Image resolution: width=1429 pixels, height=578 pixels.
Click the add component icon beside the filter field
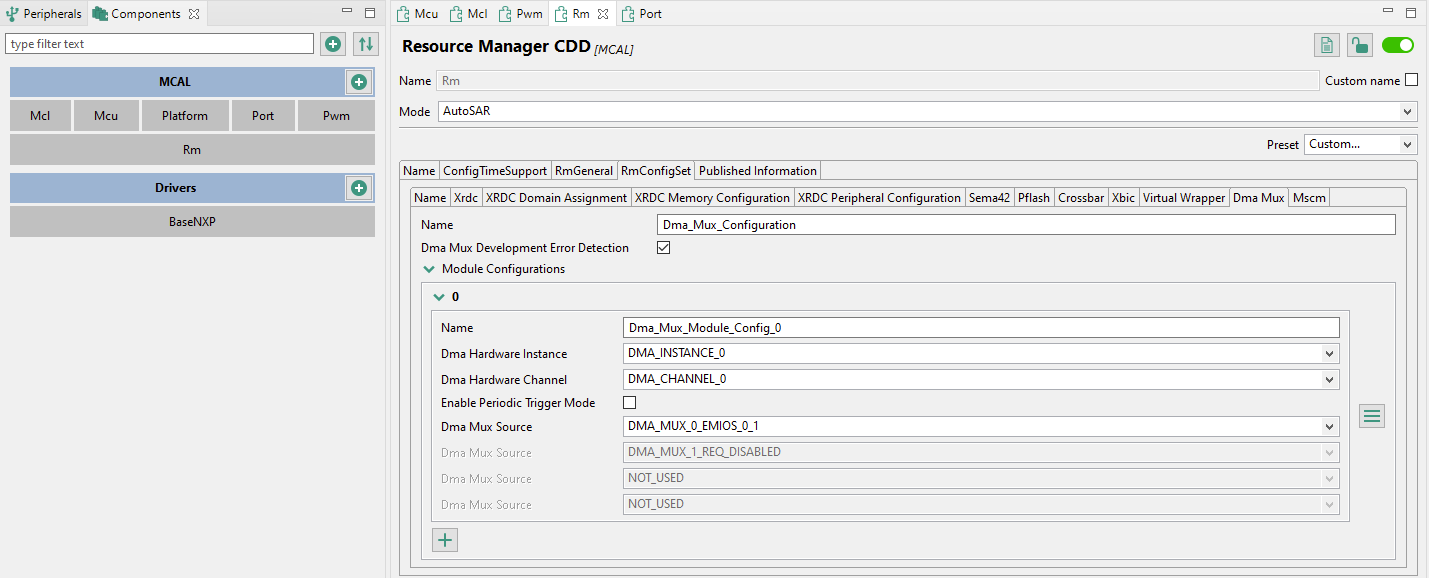[x=333, y=44]
